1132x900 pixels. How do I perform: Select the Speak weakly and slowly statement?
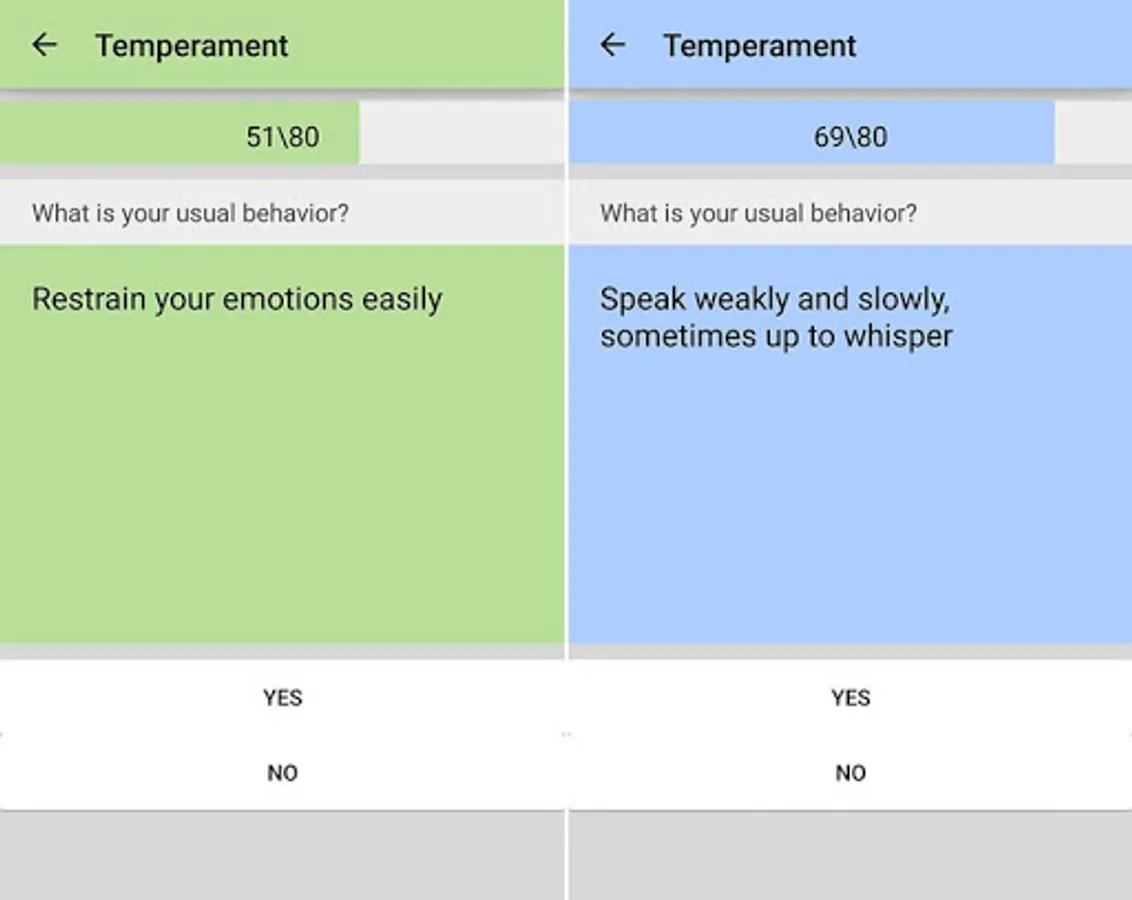pos(776,318)
